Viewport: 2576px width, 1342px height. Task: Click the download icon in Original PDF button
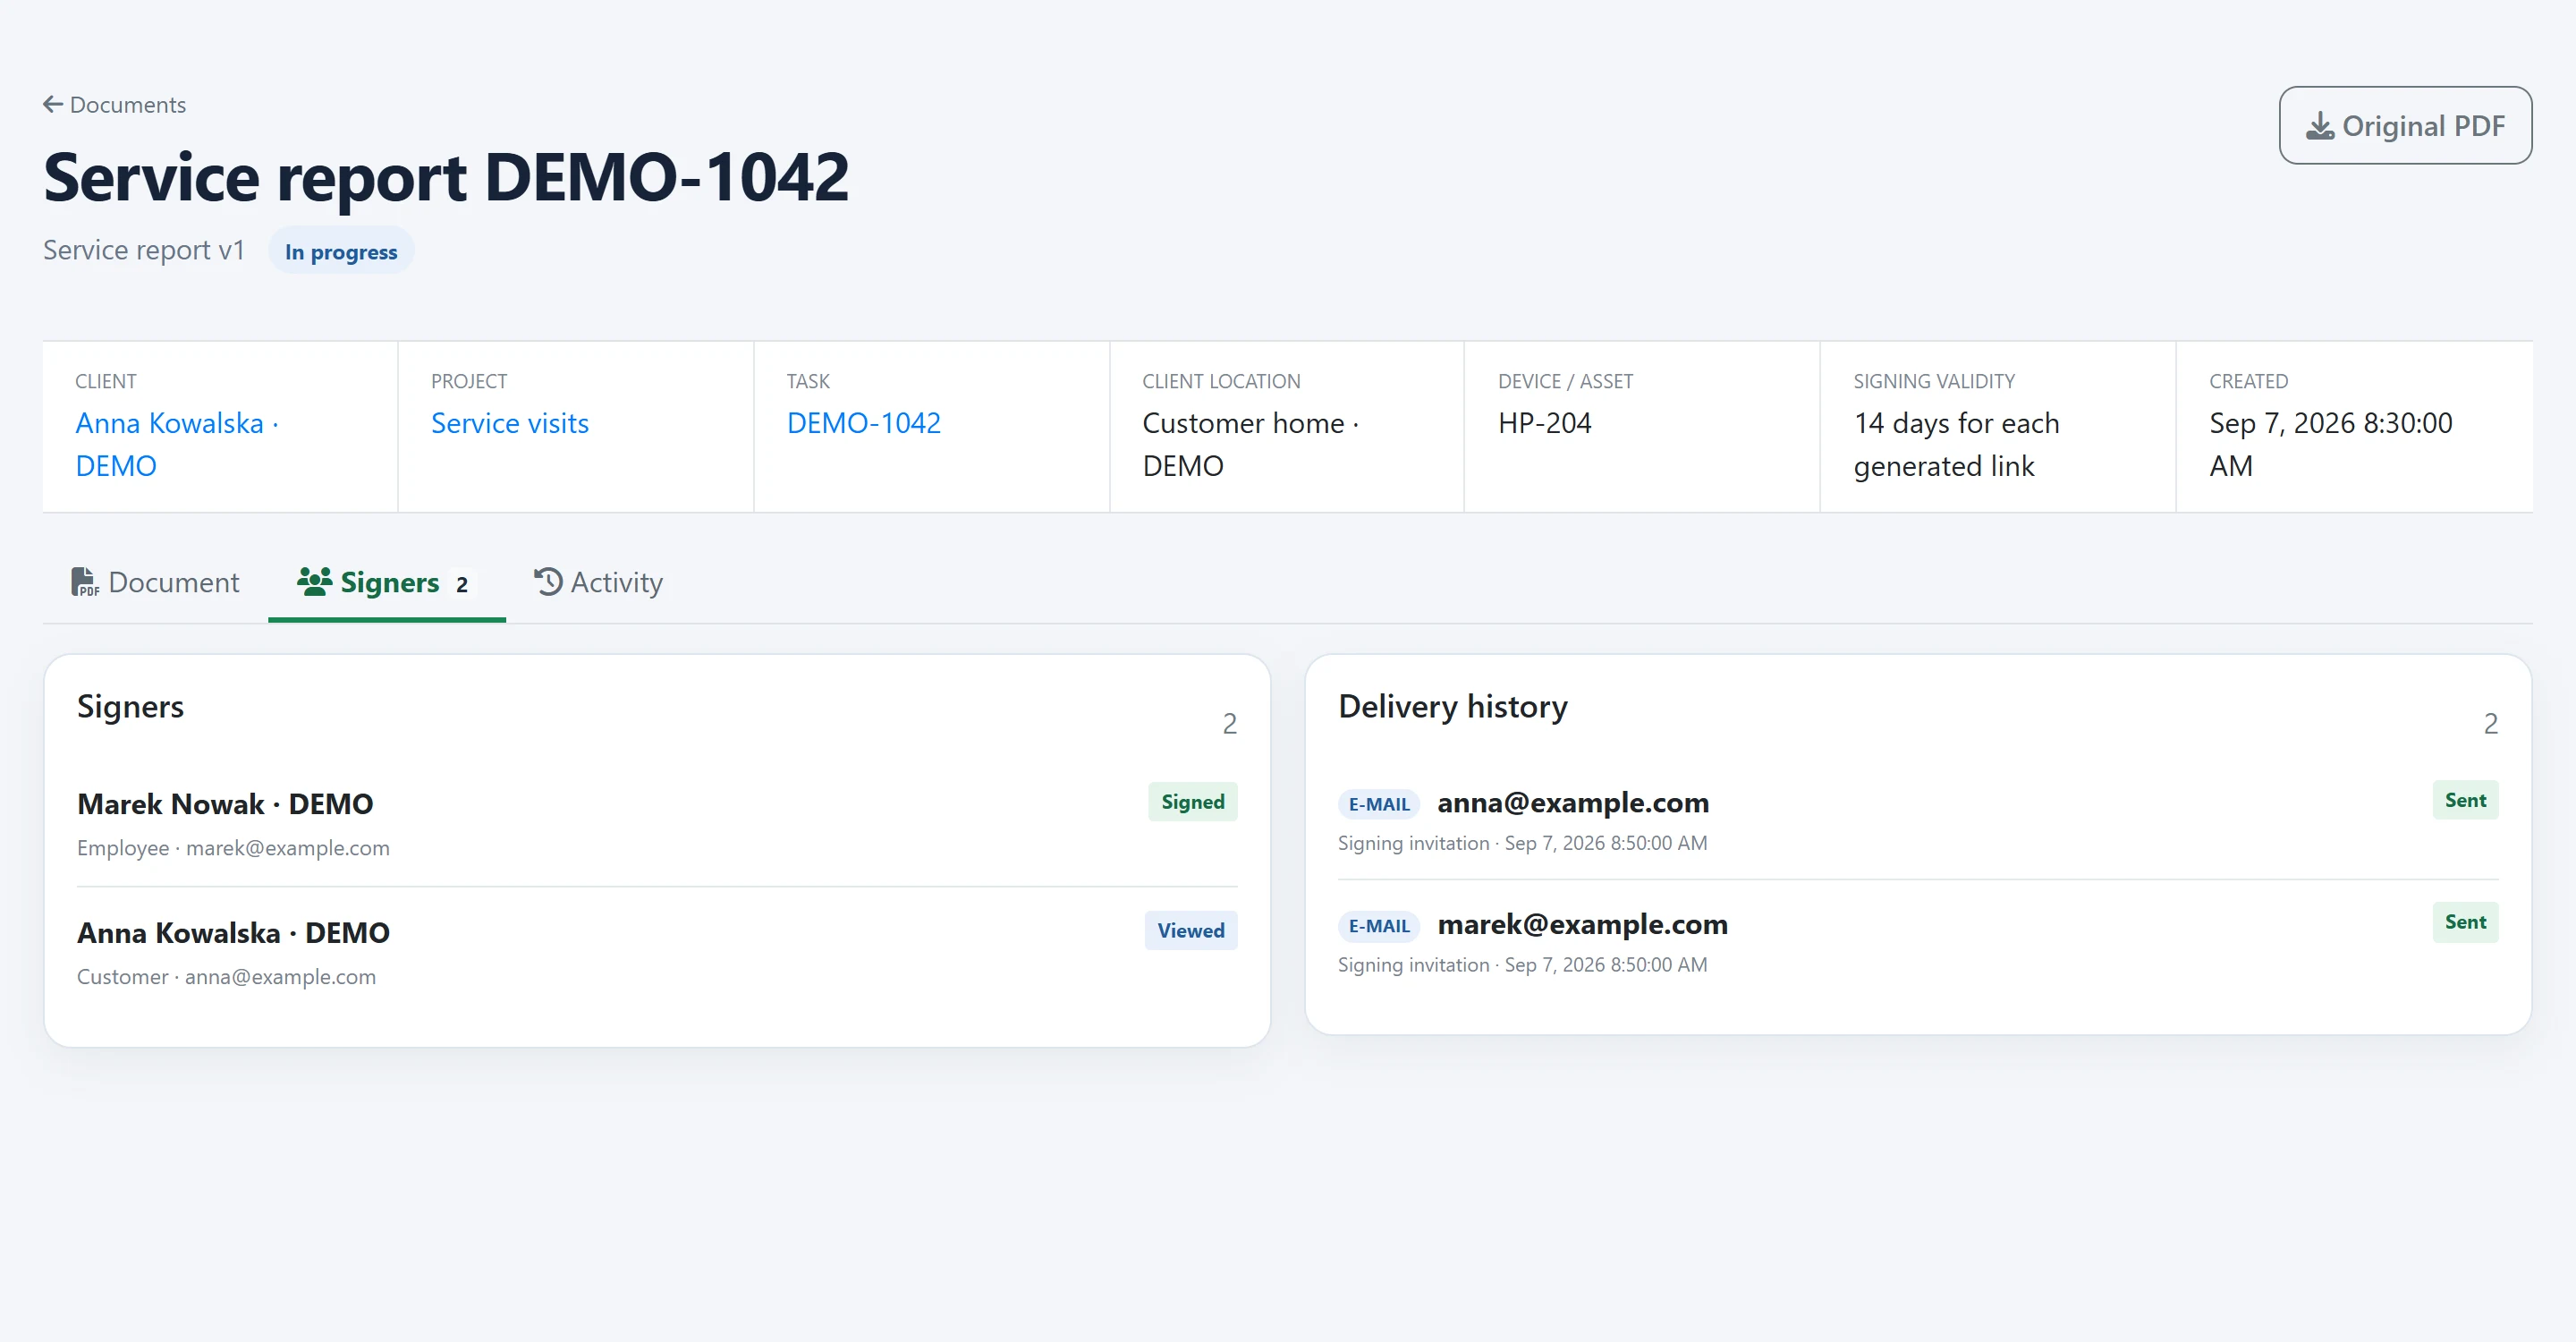(x=2320, y=126)
